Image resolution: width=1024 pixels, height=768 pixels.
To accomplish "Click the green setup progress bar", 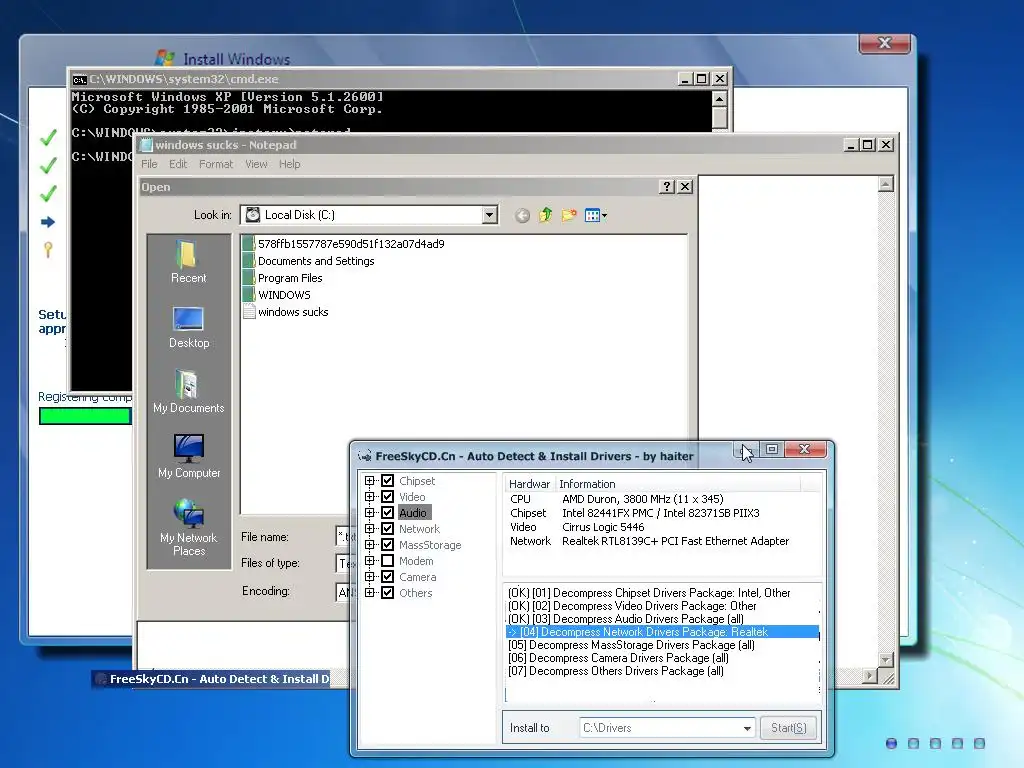I will [85, 416].
